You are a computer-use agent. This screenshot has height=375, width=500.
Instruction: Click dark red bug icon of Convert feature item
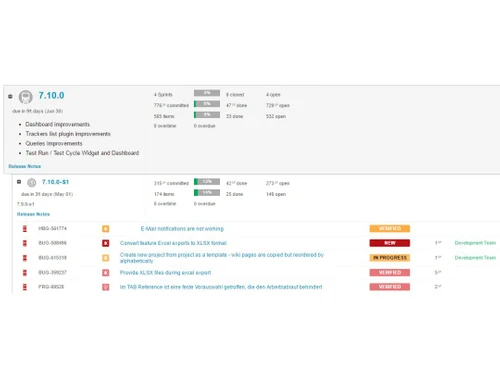106,243
